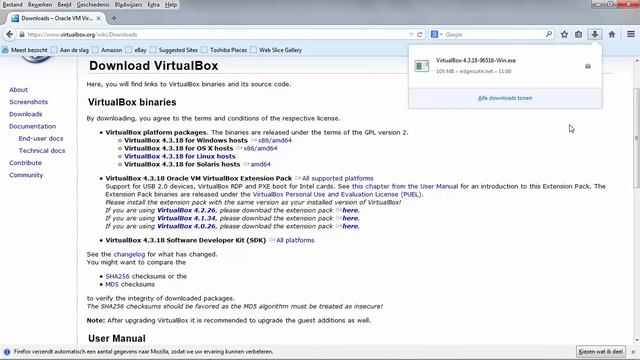This screenshot has height=360, width=640.
Task: Open the Suggested Sites bookmark
Action: tap(174, 50)
